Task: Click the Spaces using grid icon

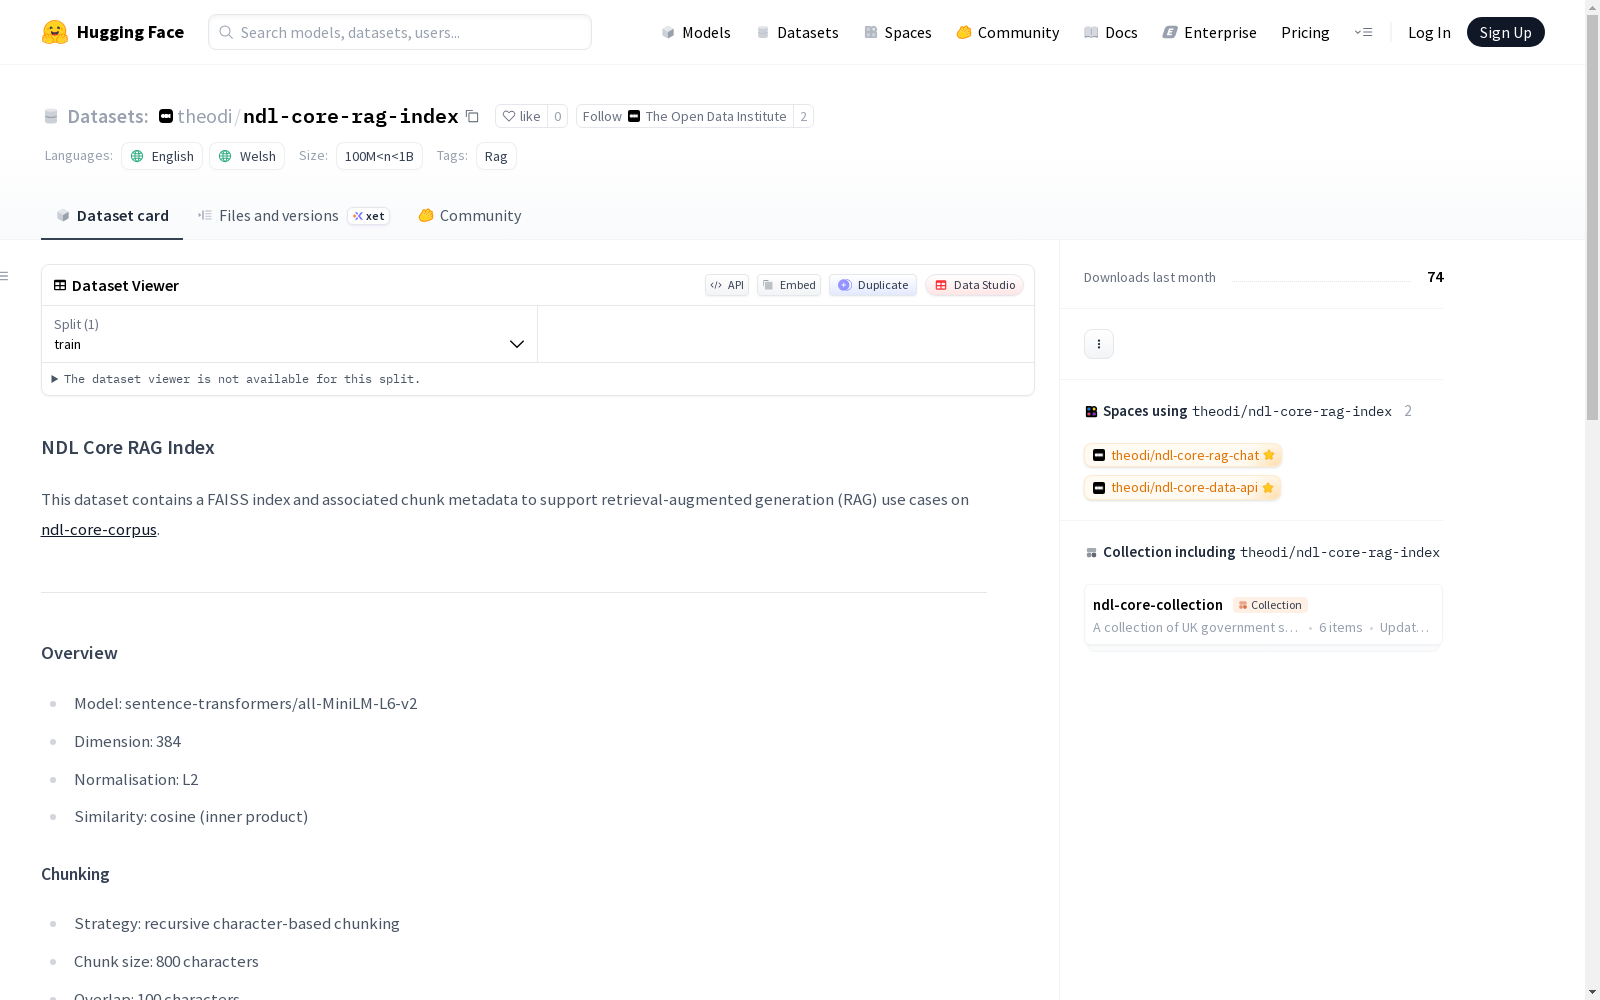Action: click(x=1091, y=411)
